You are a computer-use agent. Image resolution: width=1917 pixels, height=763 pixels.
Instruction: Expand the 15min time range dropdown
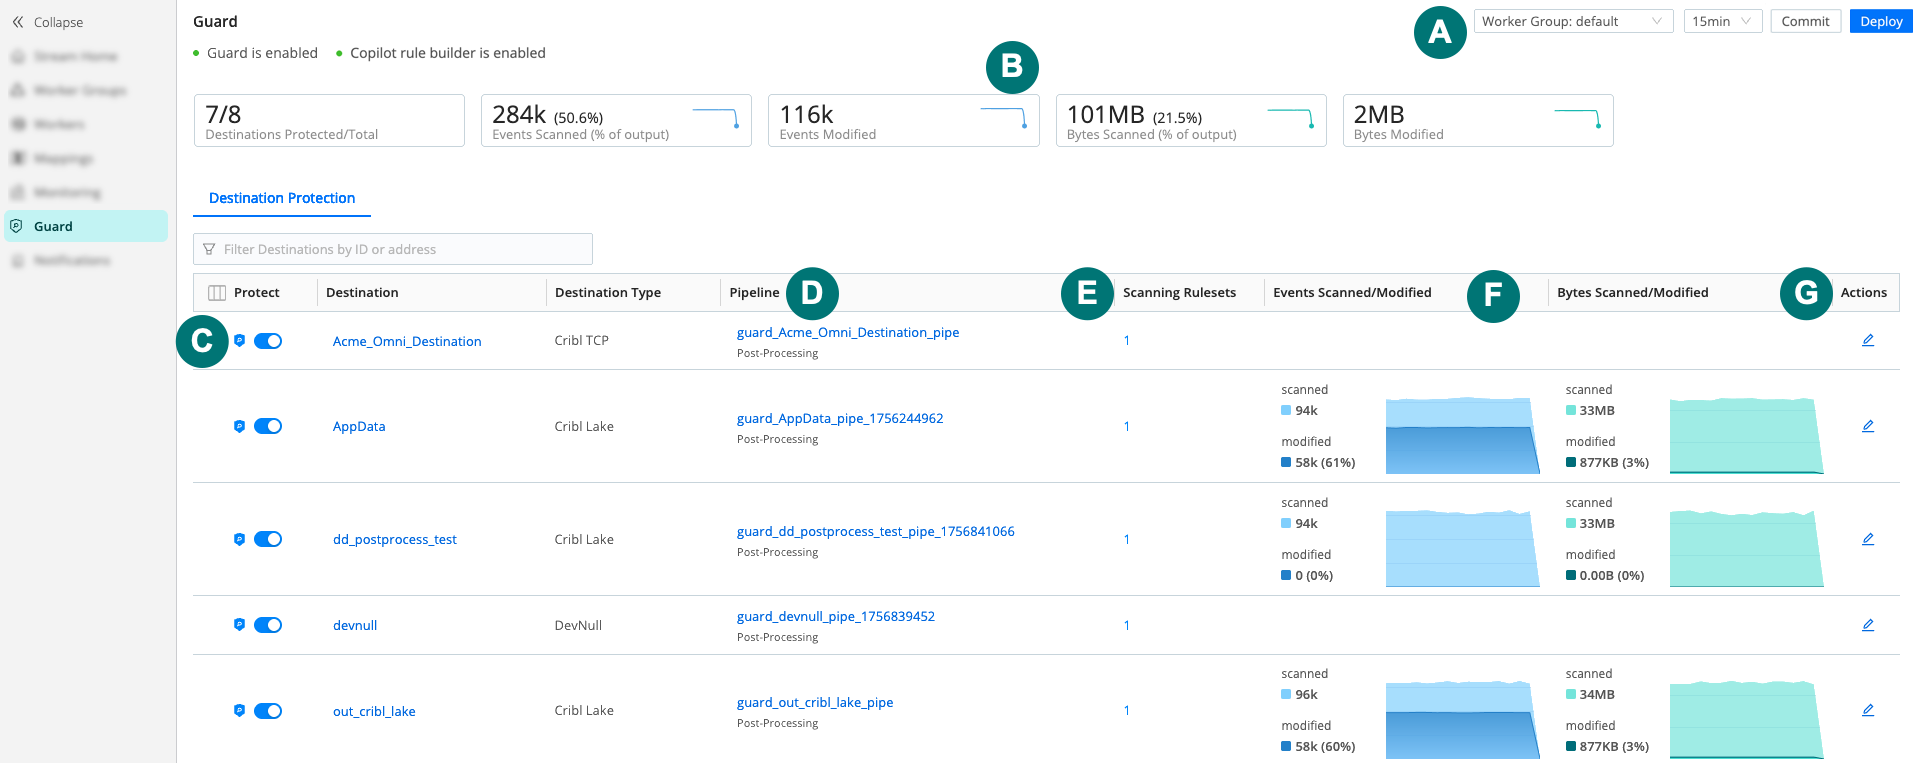(1721, 21)
